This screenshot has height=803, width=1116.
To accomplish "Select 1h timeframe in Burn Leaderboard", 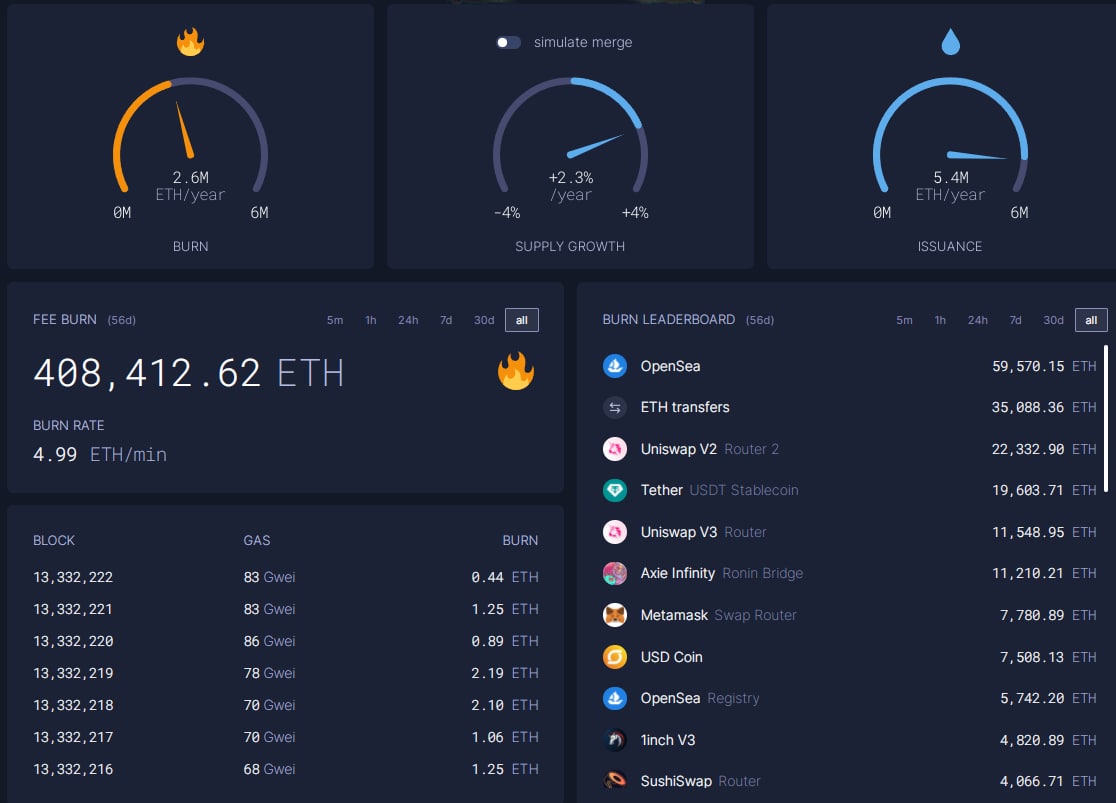I will point(940,320).
